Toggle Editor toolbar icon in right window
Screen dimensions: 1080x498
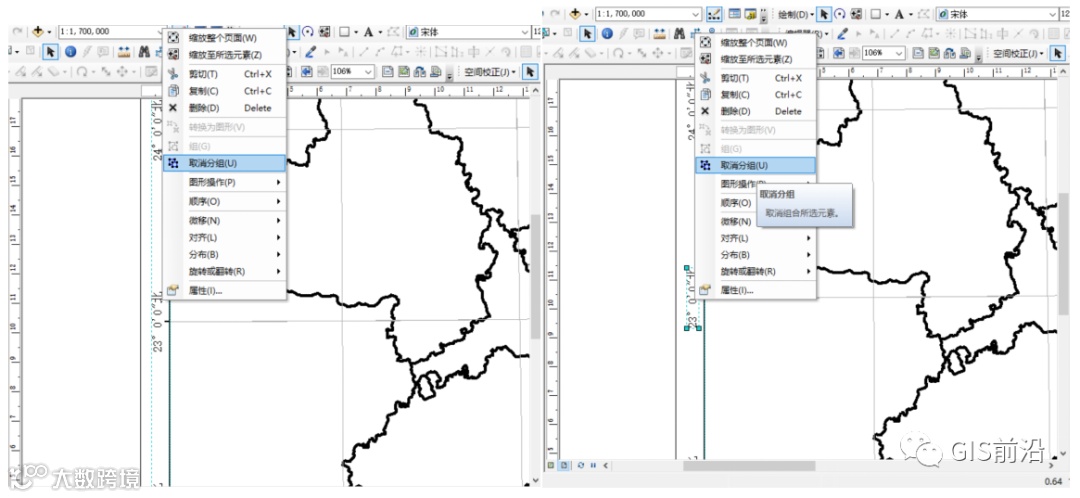point(714,14)
